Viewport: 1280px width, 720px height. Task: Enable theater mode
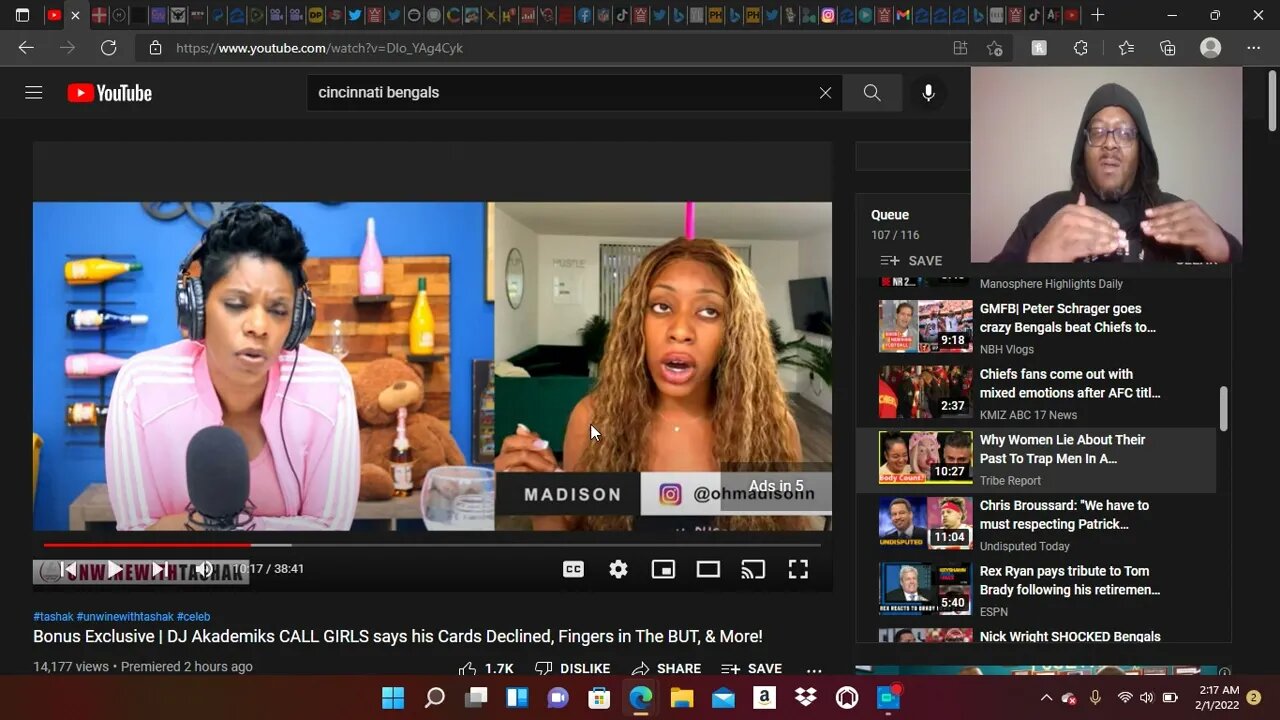point(708,569)
